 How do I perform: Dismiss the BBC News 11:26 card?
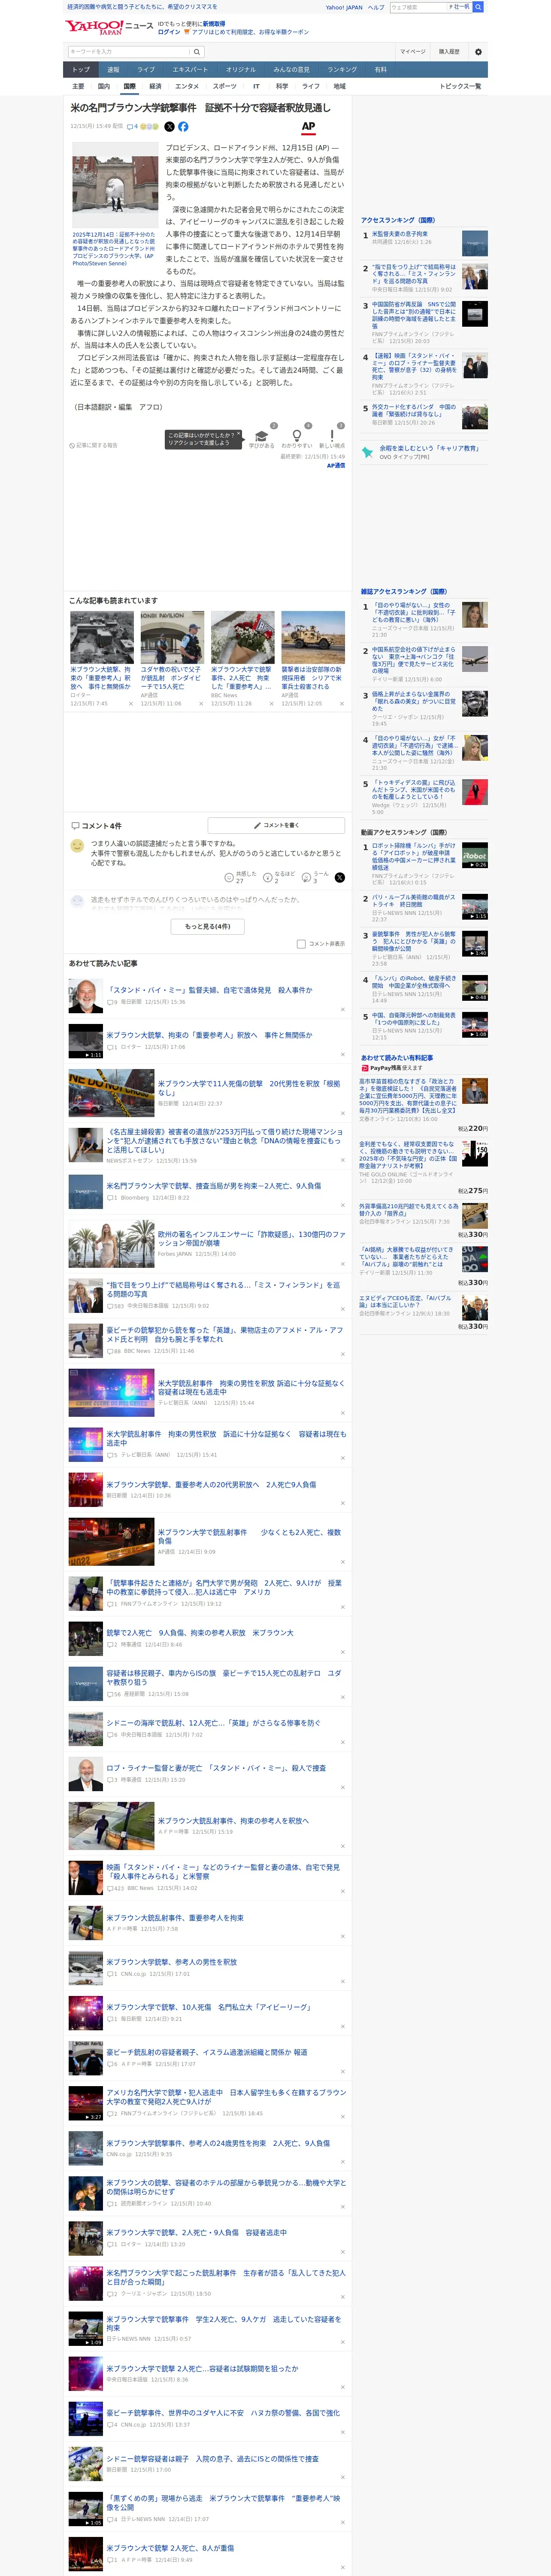click(271, 704)
